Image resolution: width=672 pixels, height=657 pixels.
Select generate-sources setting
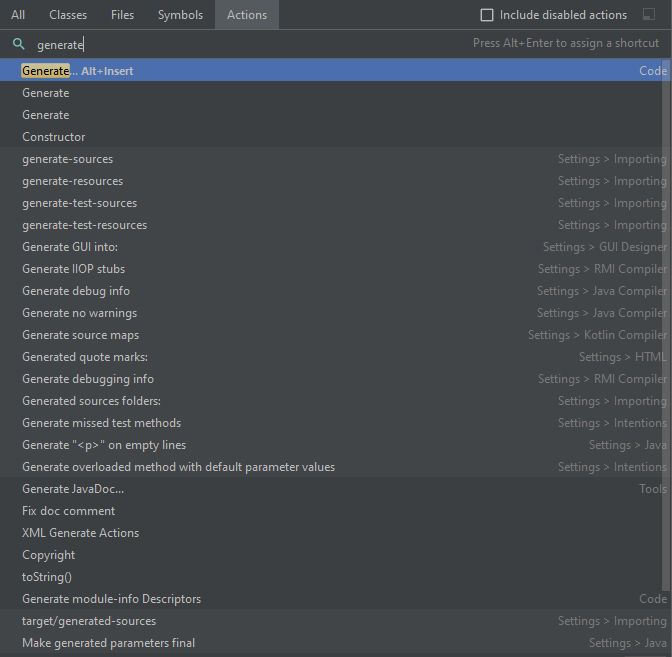[335, 159]
